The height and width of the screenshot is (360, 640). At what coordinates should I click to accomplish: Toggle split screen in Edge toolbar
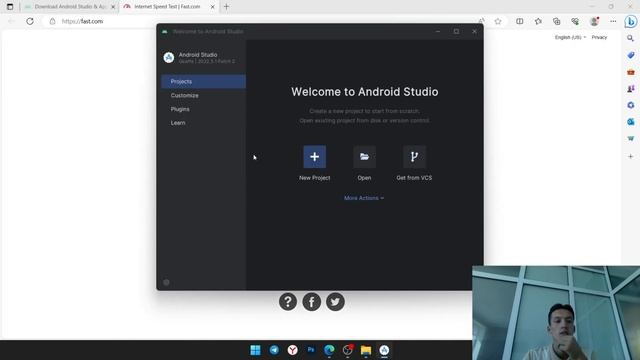pyautogui.click(x=520, y=21)
